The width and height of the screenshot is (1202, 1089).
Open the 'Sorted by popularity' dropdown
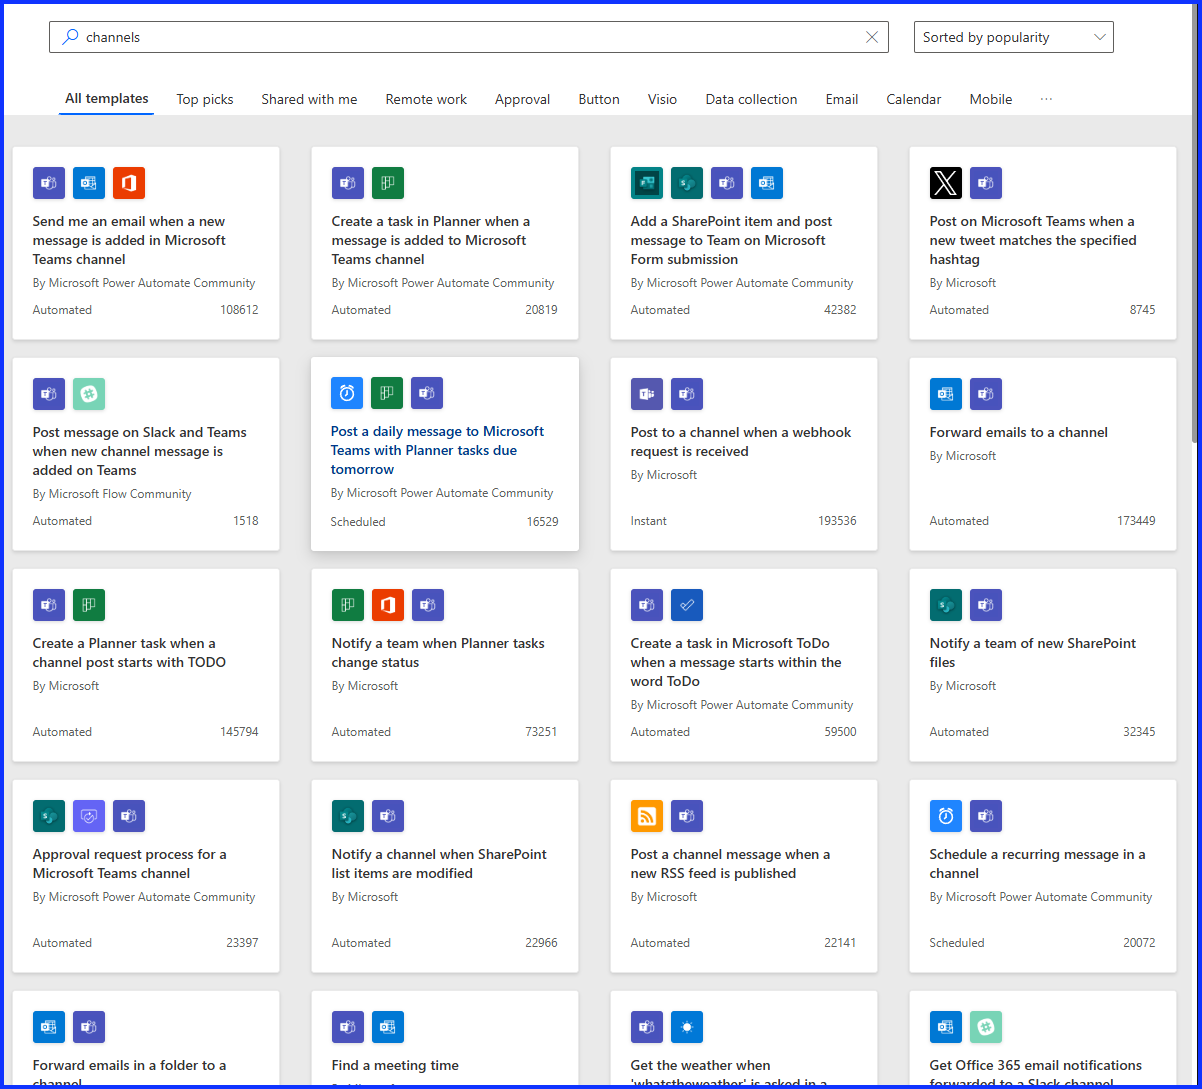[x=1013, y=36]
